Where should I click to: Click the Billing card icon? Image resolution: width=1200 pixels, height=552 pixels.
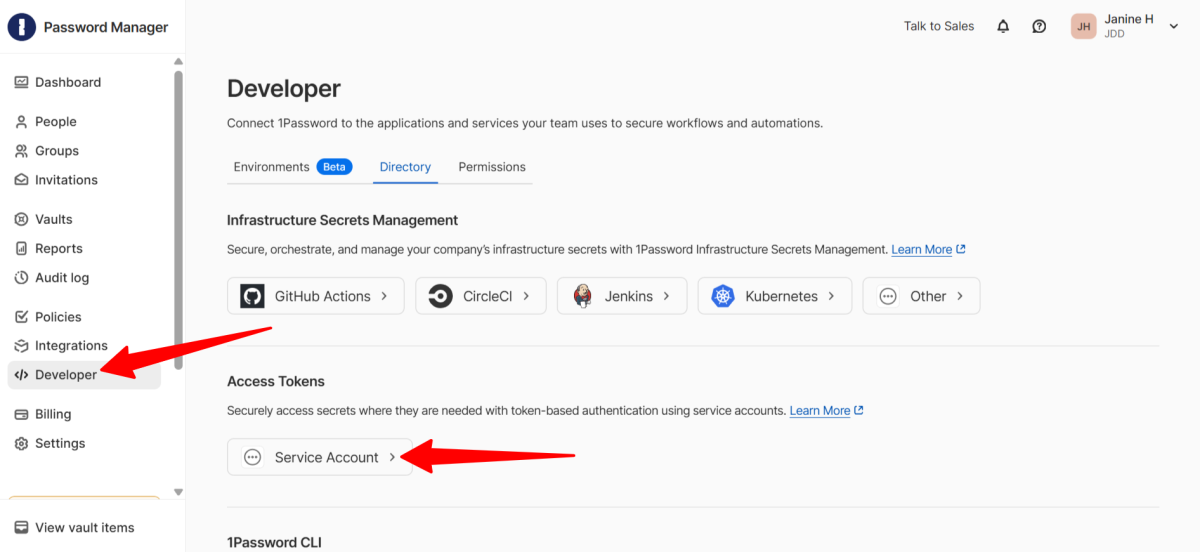coord(21,414)
